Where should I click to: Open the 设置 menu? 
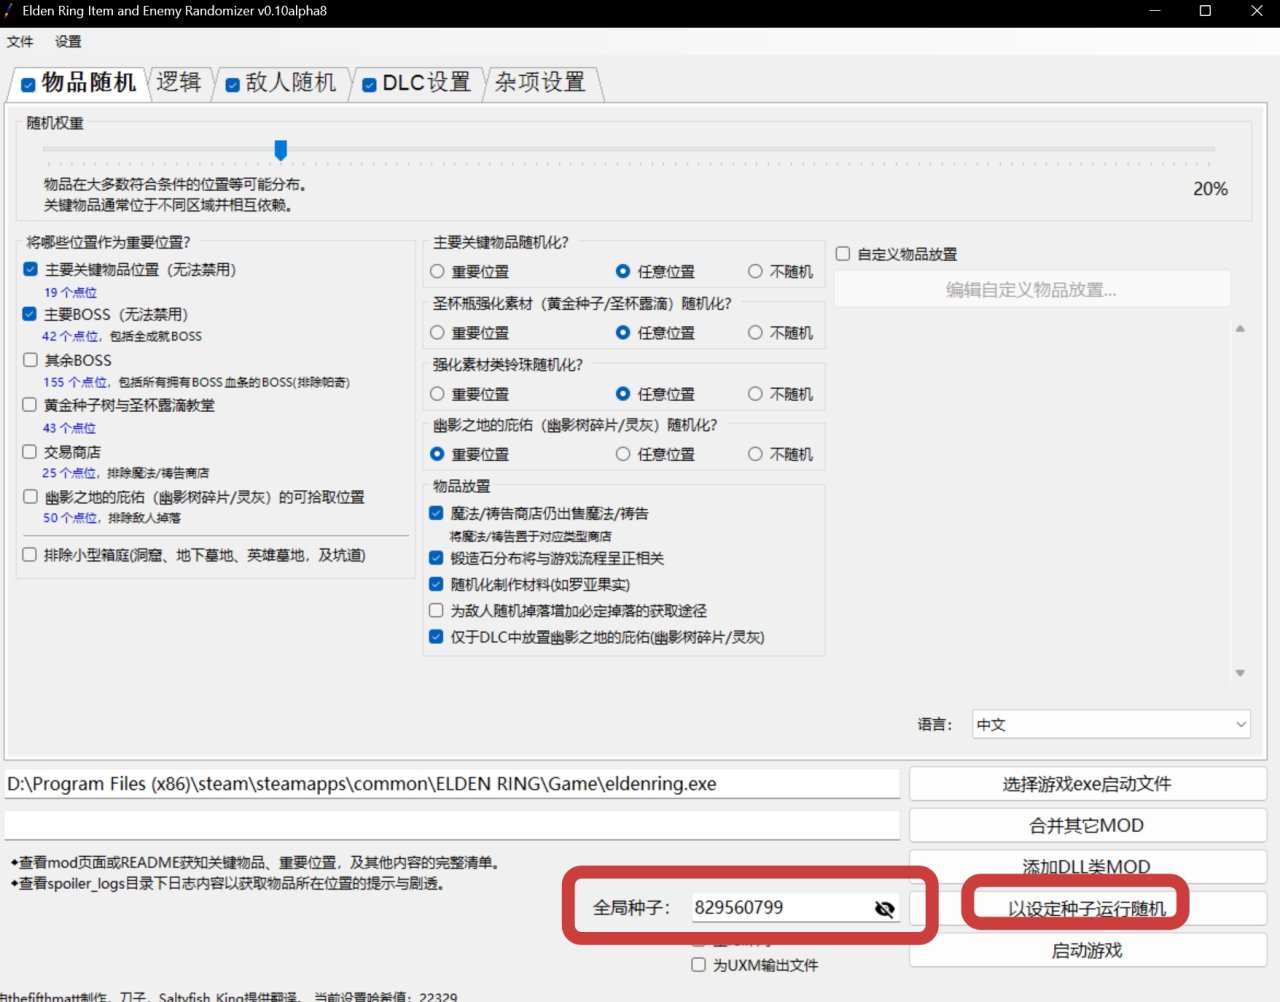click(68, 42)
